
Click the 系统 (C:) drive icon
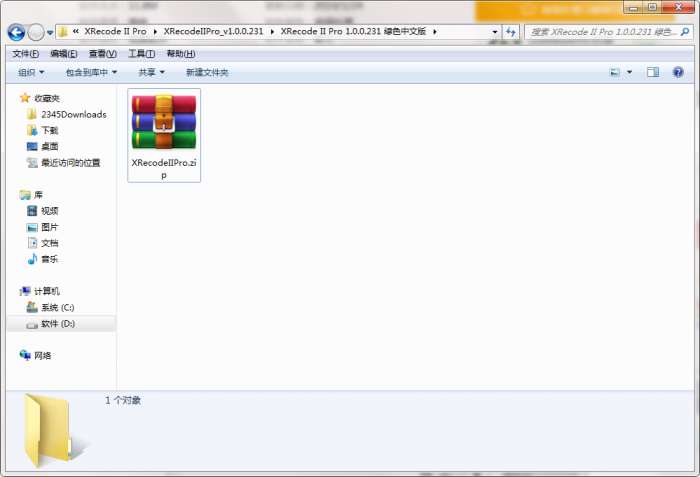tap(32, 307)
